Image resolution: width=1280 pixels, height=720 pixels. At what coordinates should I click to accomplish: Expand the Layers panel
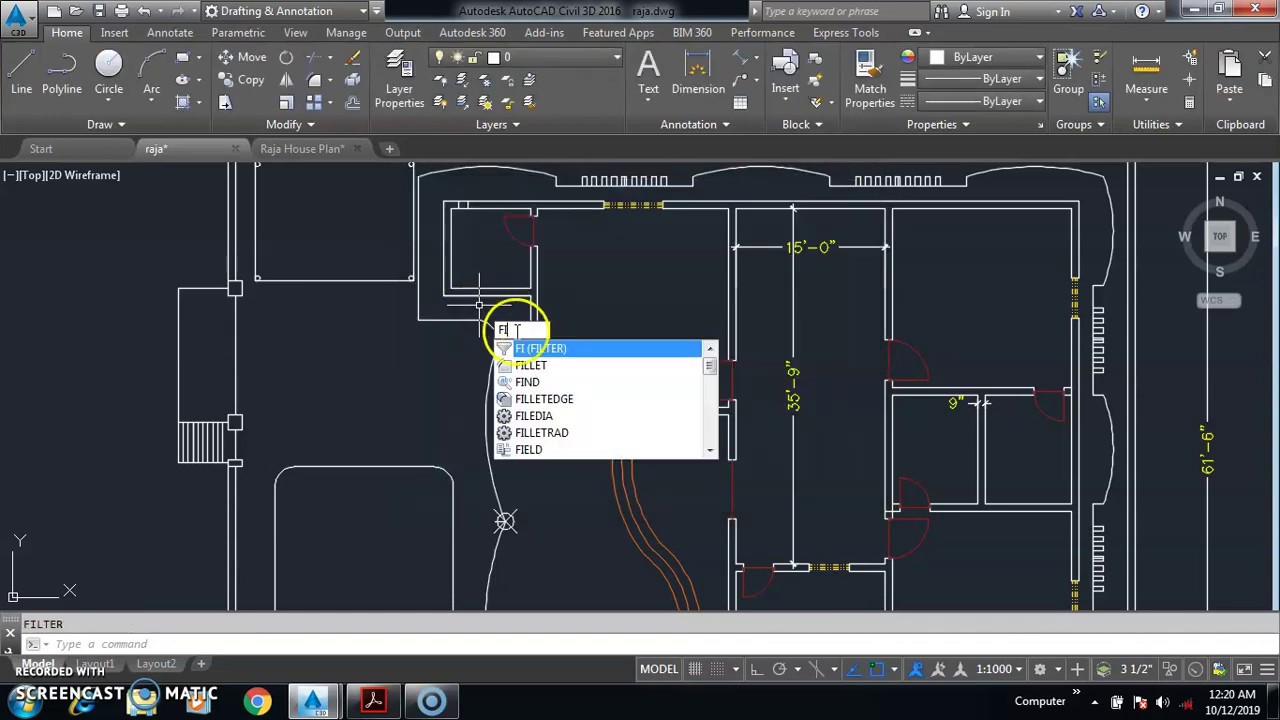tap(497, 124)
